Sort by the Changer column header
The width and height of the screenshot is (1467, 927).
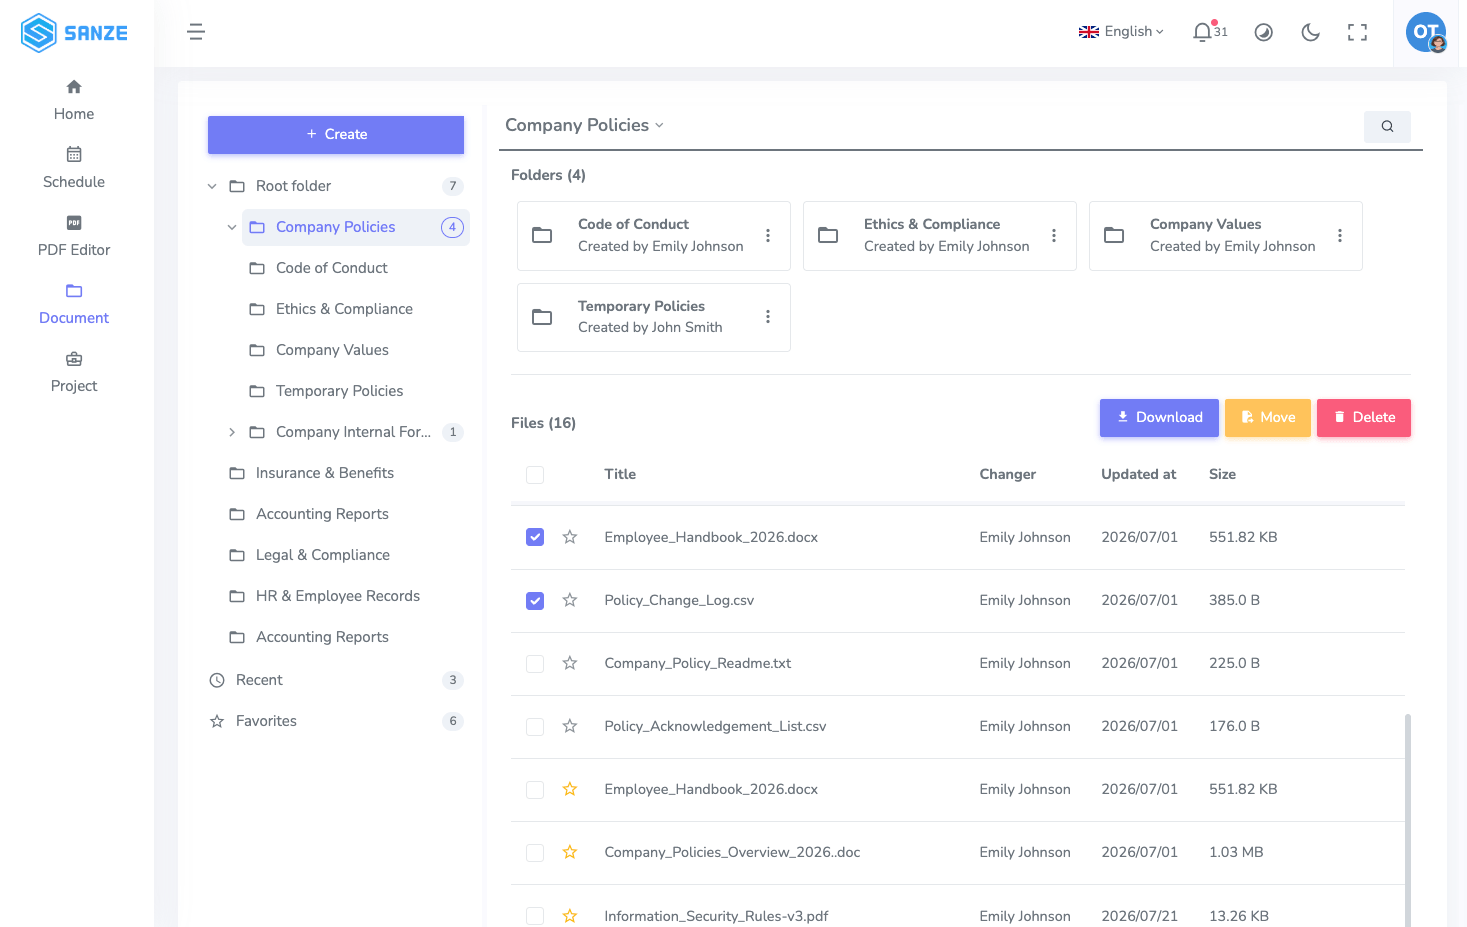pos(1007,475)
